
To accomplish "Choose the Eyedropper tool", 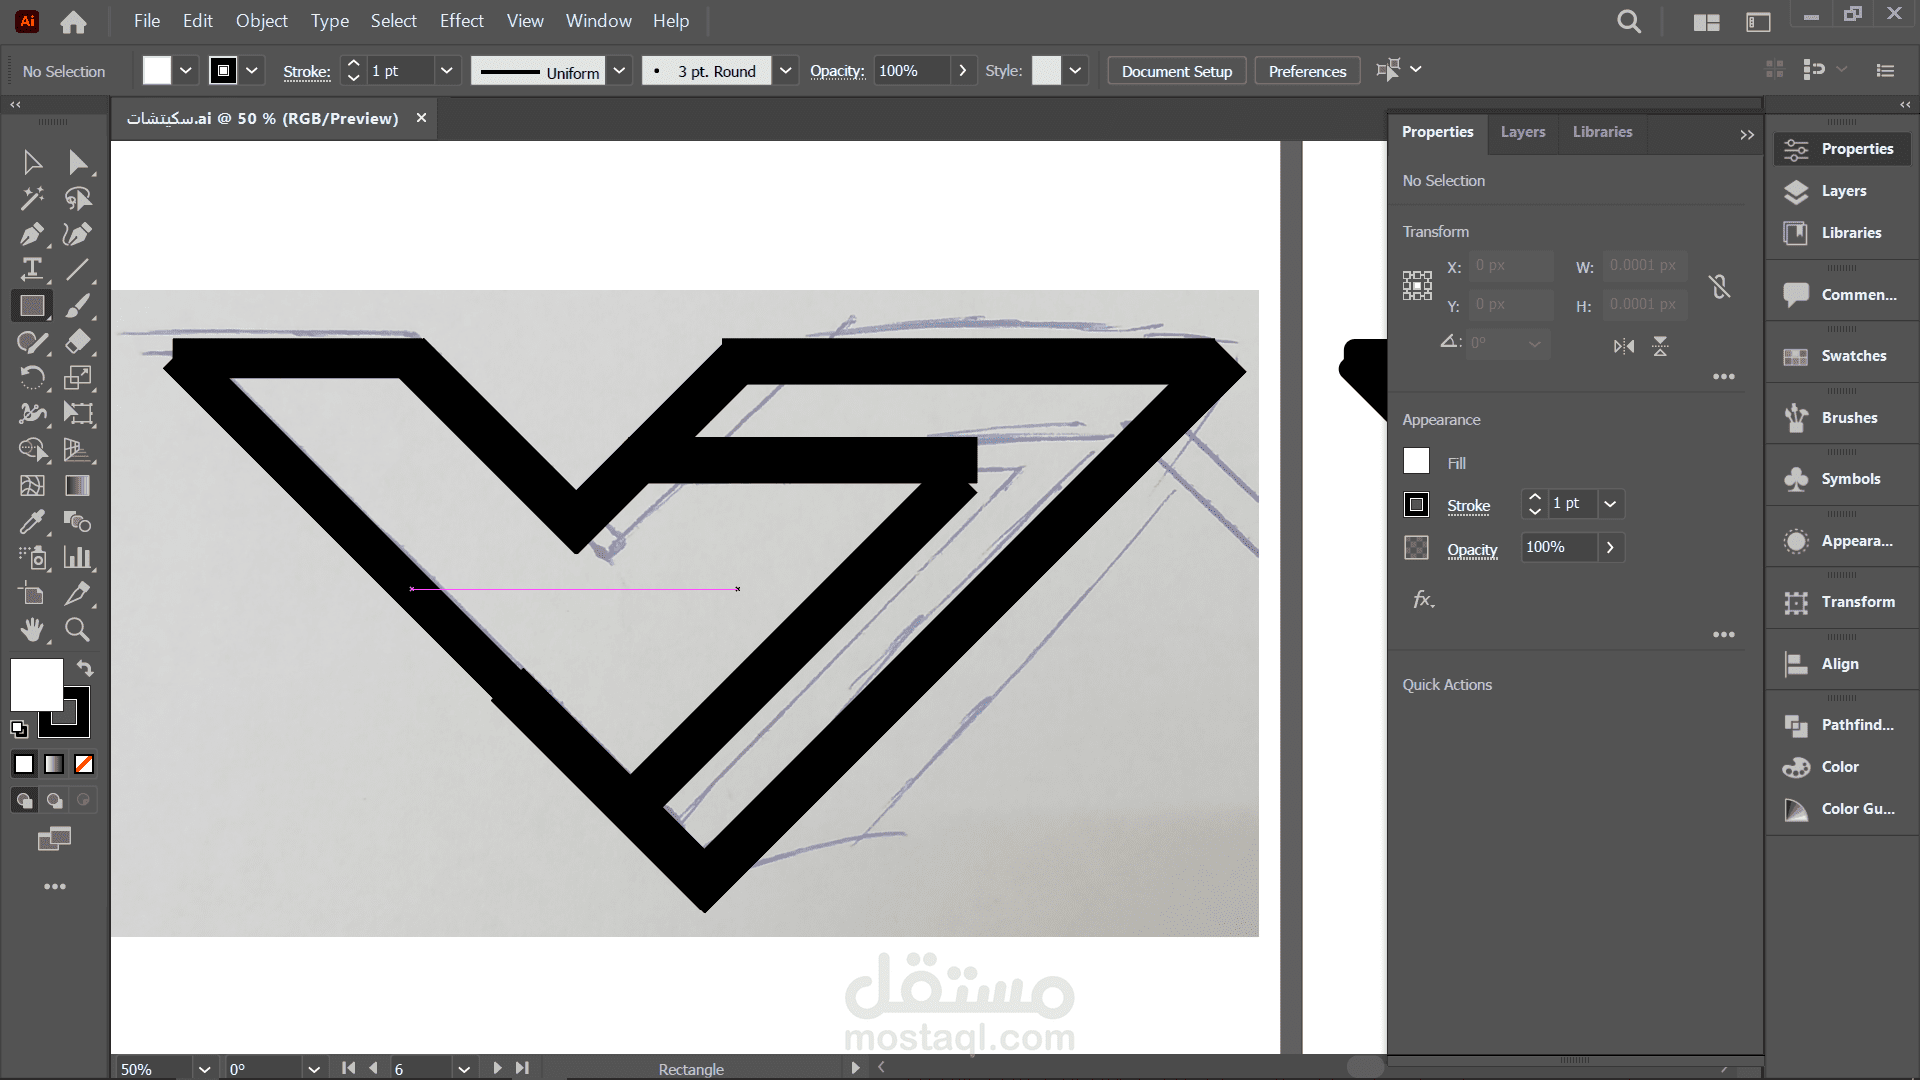I will tap(31, 522).
